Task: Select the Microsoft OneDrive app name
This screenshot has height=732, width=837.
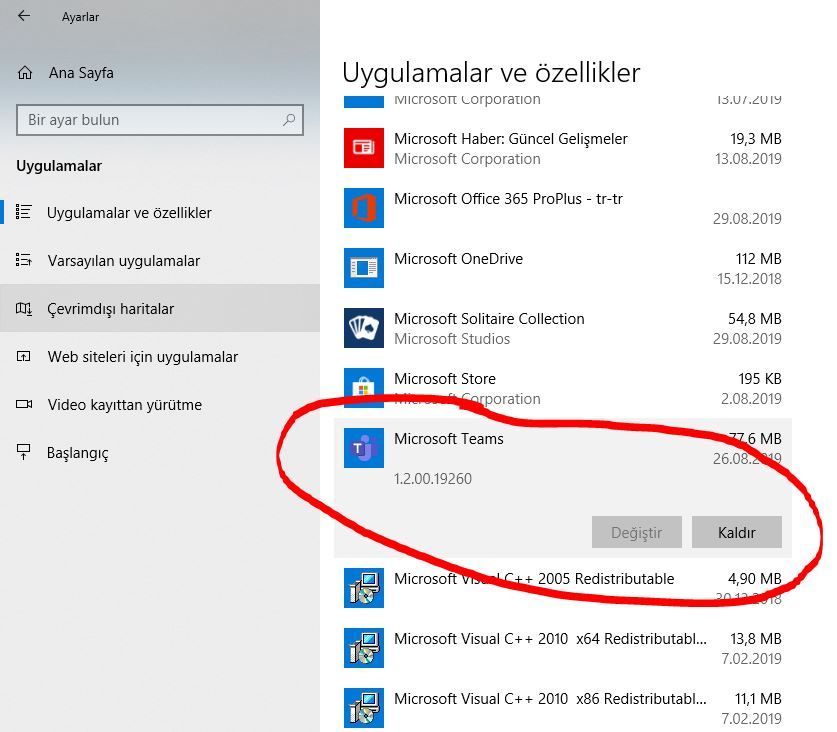Action: click(x=458, y=258)
